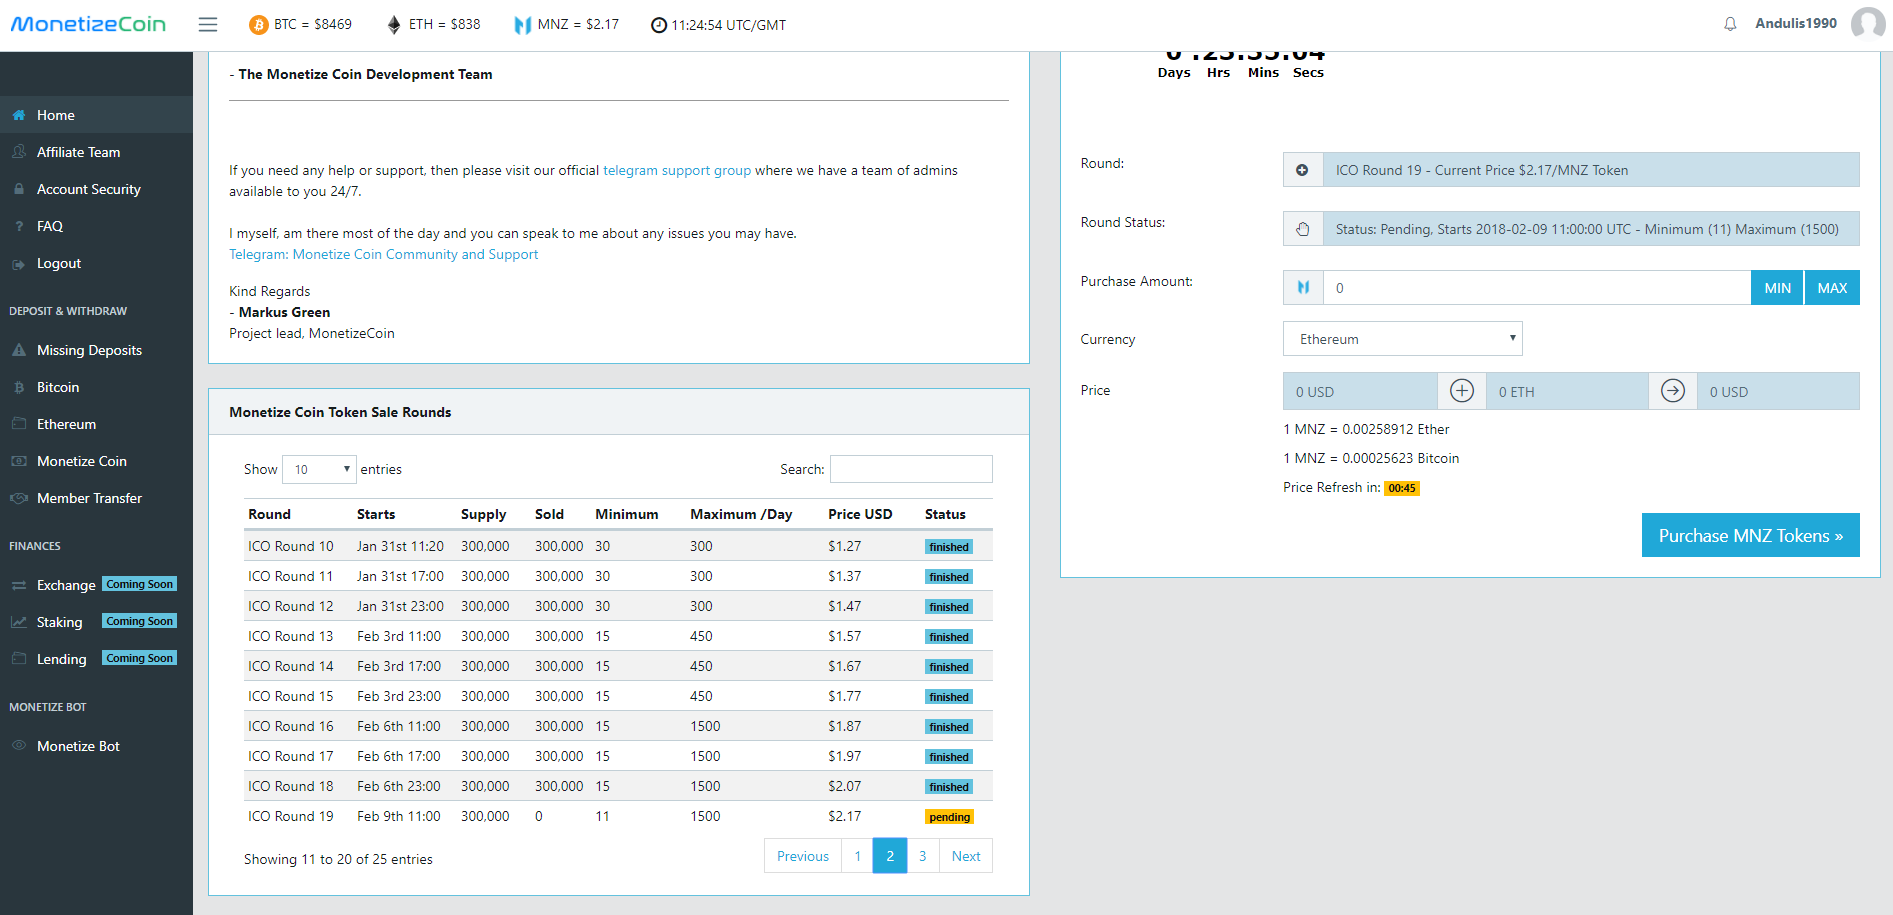
Task: Click the MNZ coin icon in header
Action: click(522, 25)
